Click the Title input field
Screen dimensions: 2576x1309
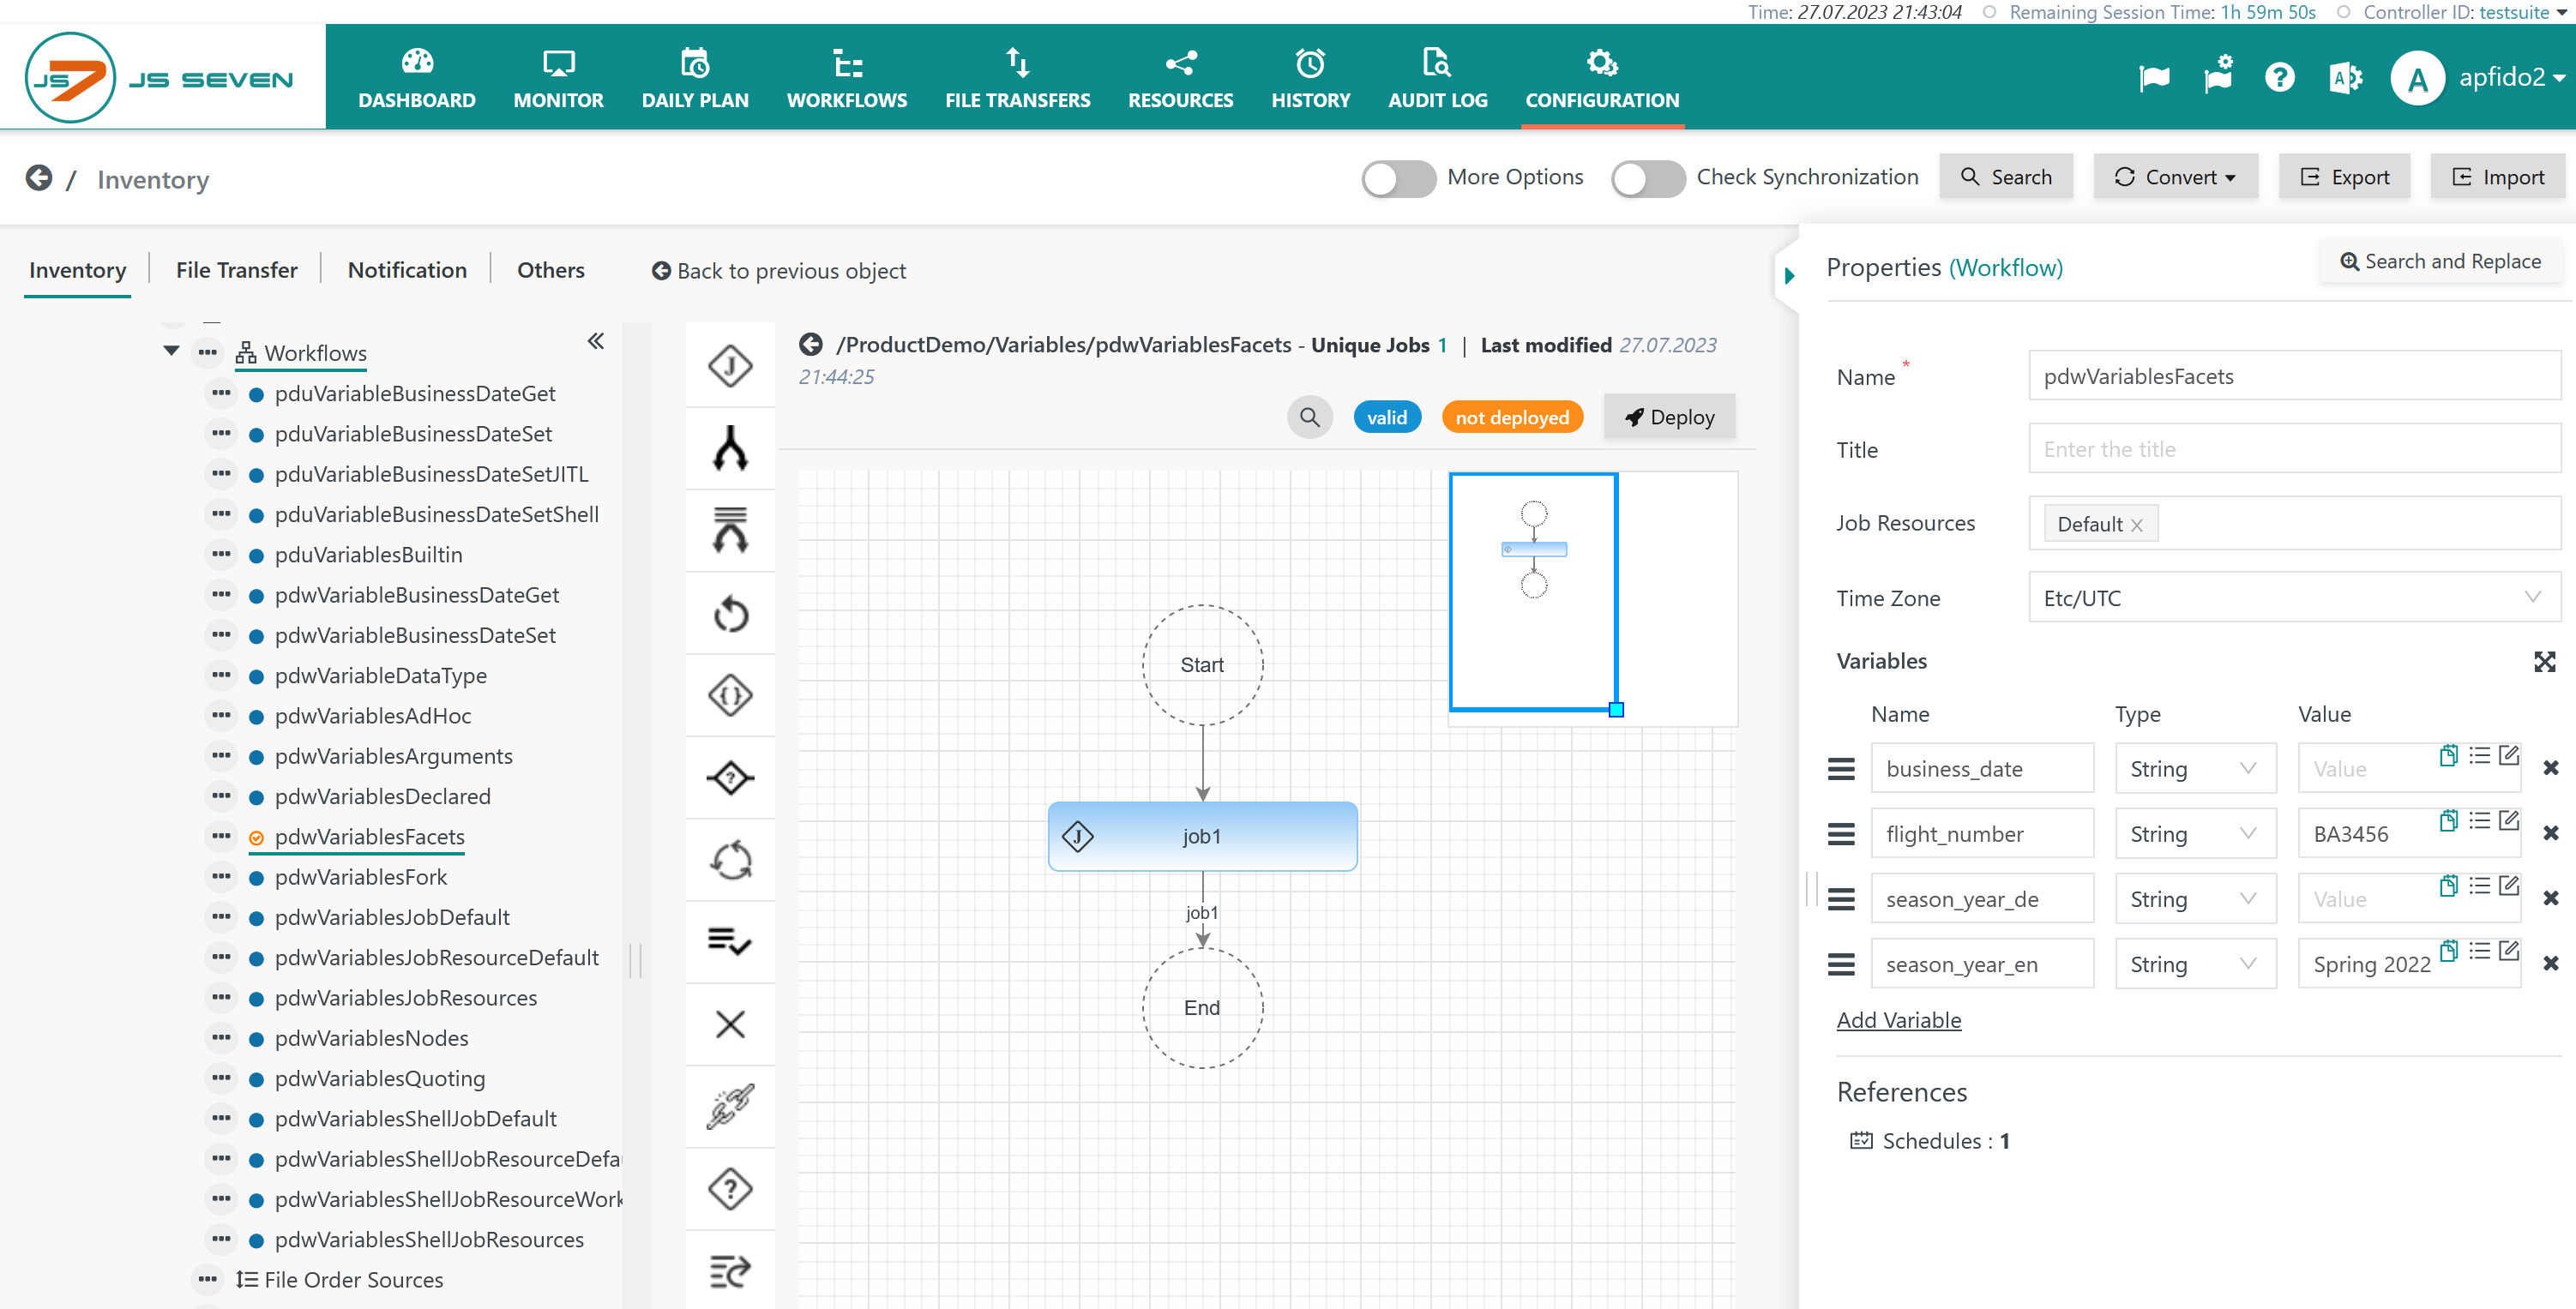pos(2294,449)
